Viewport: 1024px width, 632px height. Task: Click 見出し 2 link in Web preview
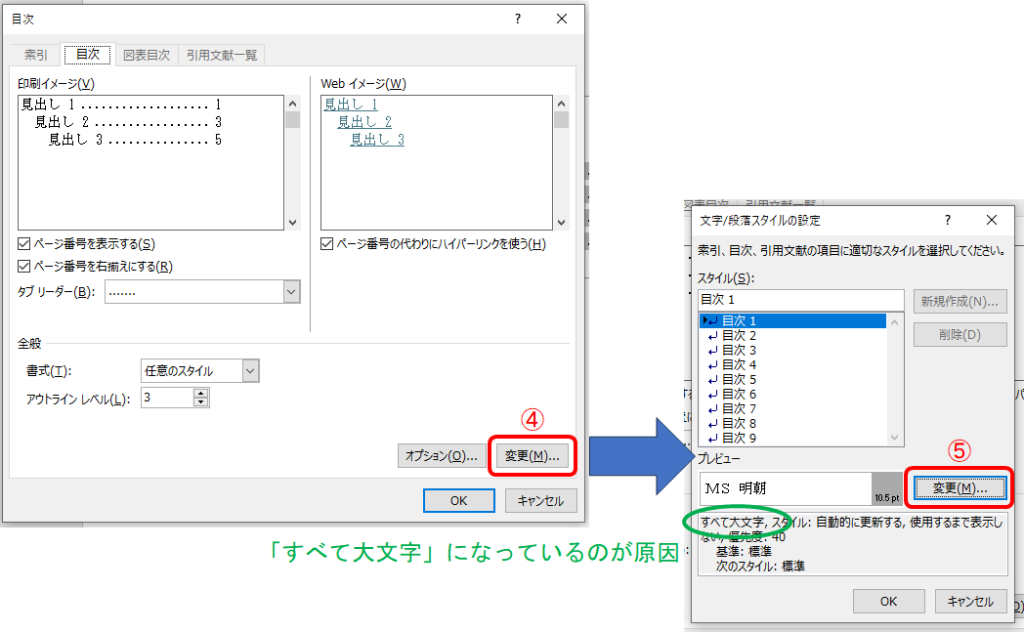click(x=364, y=122)
